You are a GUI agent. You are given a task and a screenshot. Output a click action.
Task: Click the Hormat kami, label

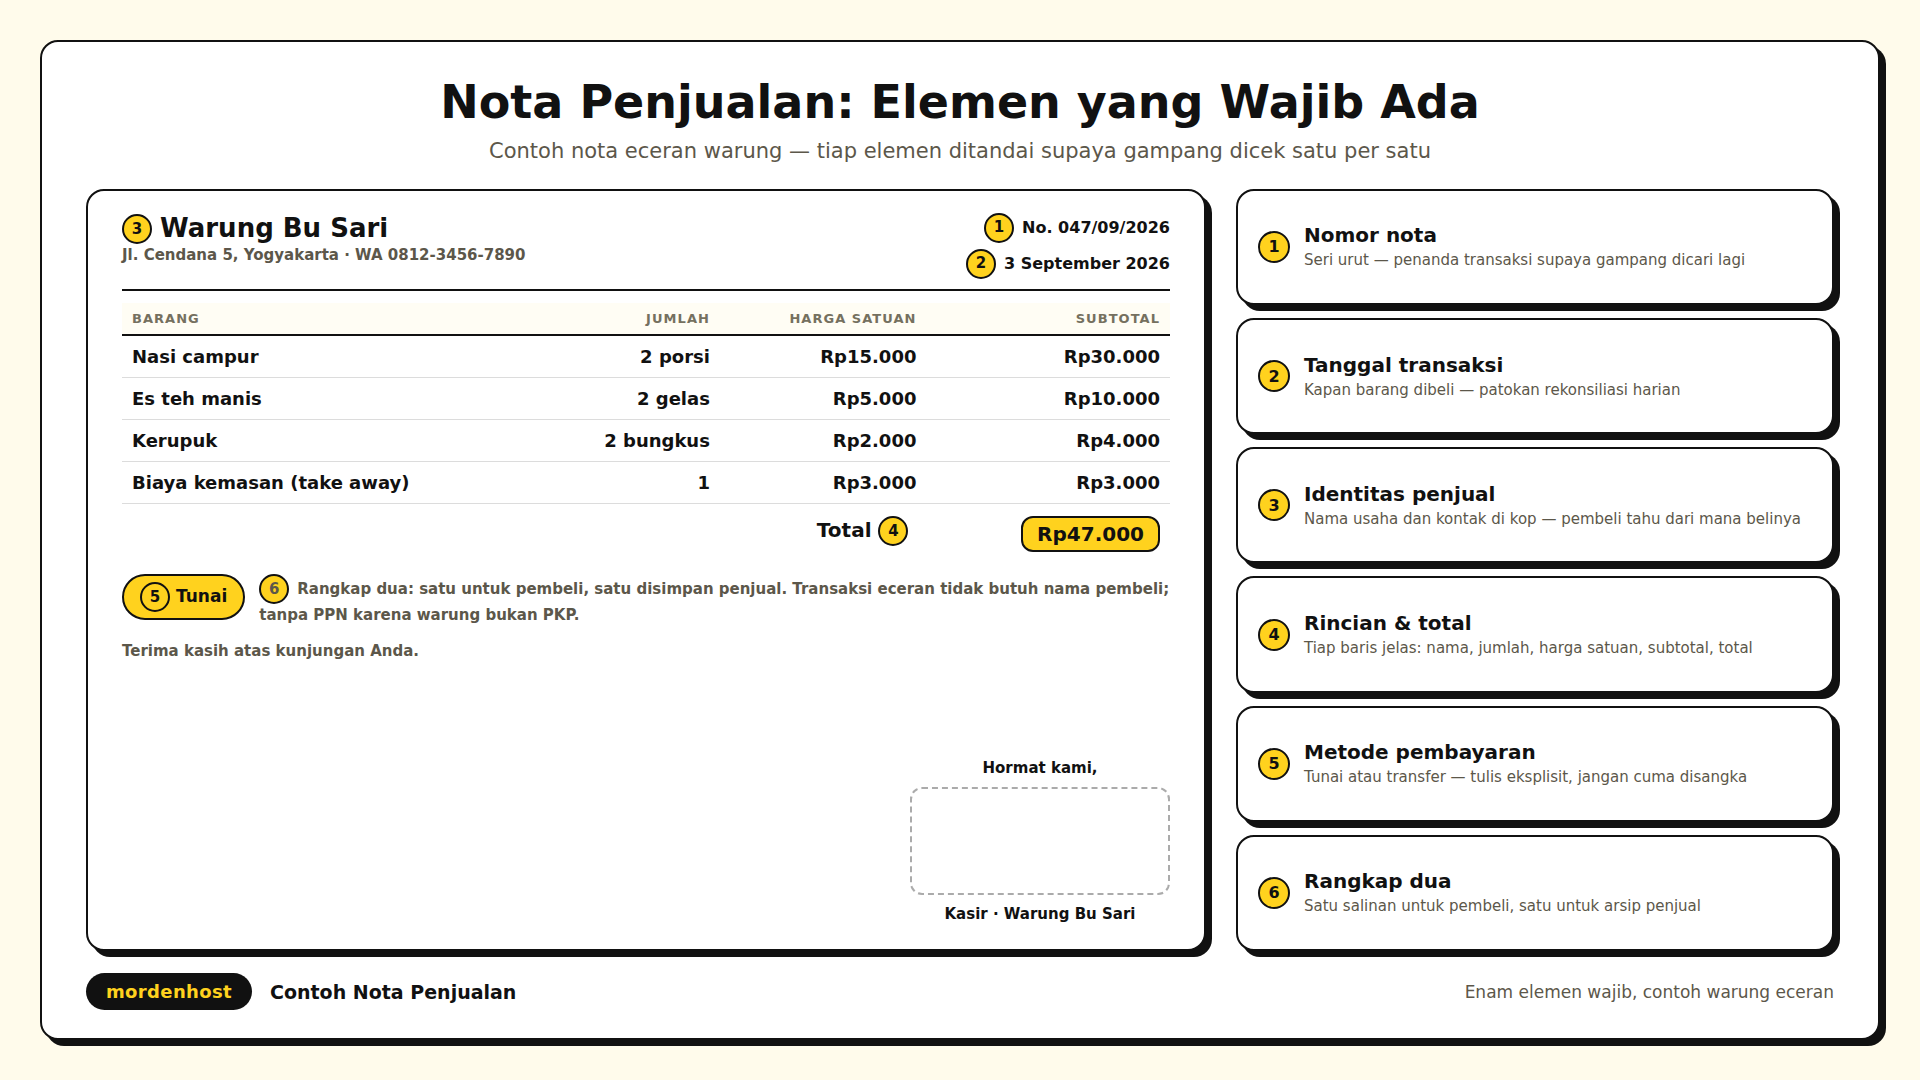[x=1040, y=768]
